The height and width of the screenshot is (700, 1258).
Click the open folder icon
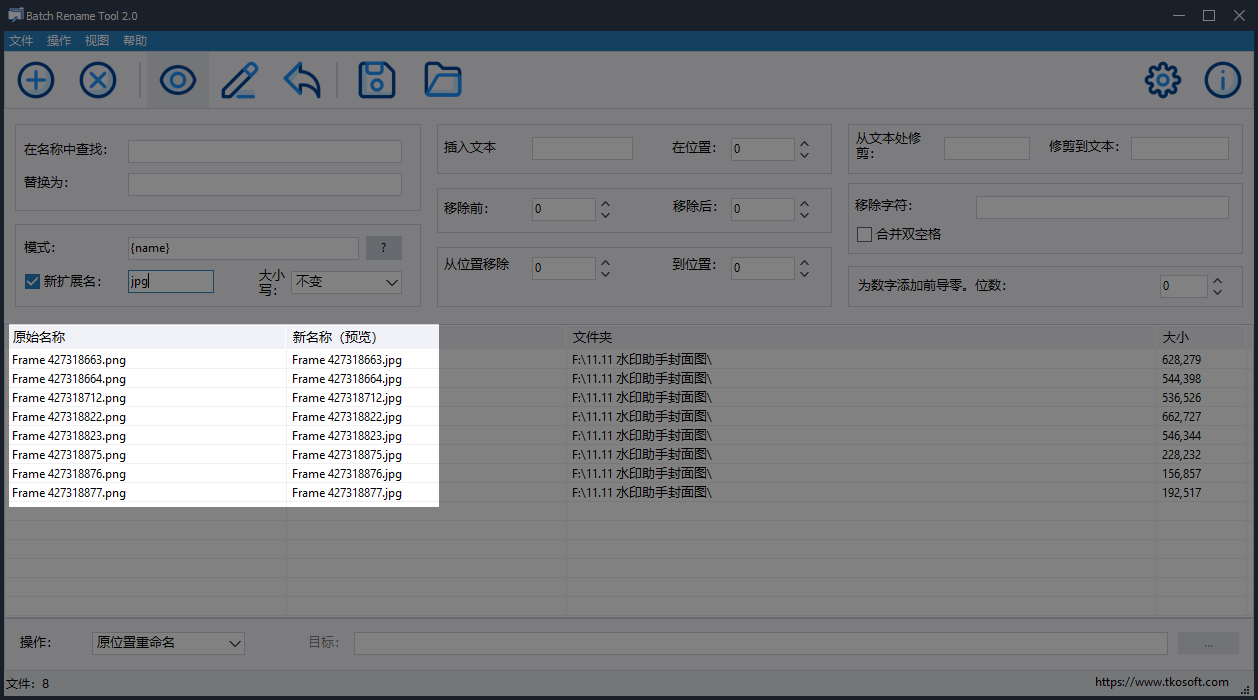[442, 80]
